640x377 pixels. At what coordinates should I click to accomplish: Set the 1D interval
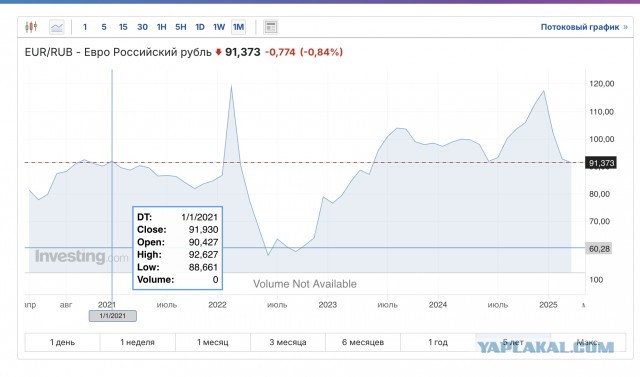[200, 27]
